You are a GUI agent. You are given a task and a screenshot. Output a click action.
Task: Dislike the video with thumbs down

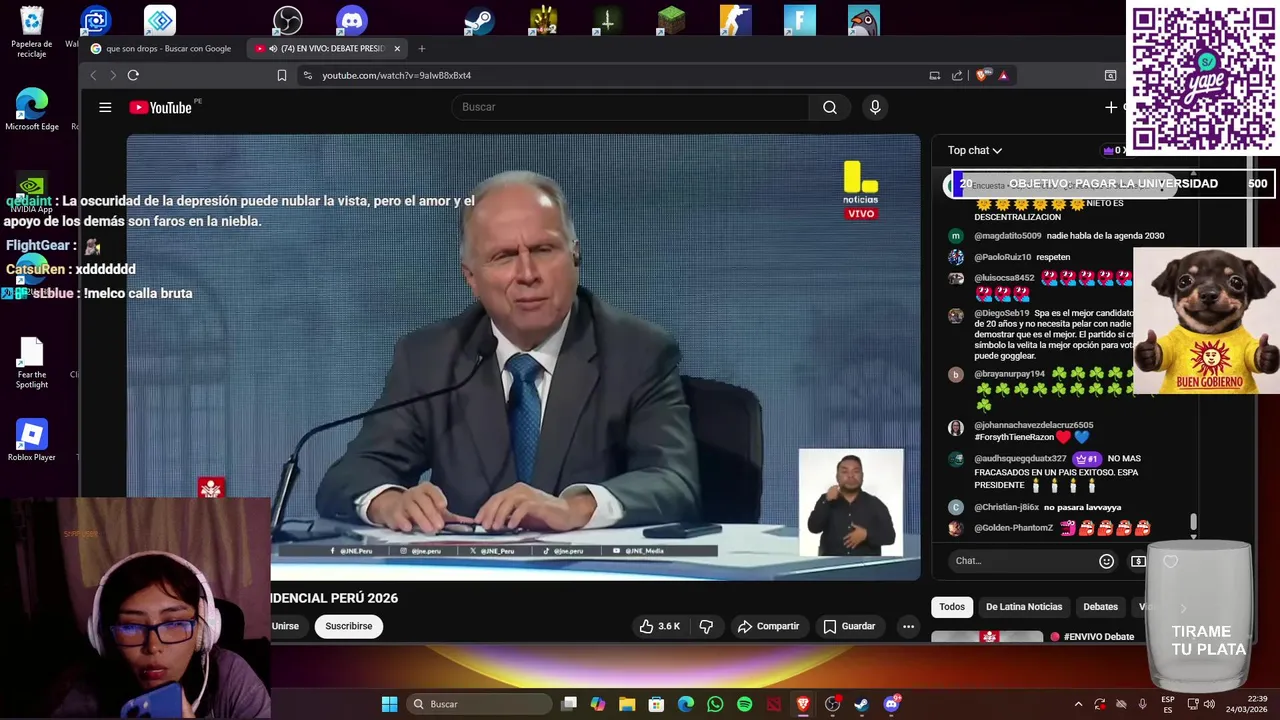706,626
